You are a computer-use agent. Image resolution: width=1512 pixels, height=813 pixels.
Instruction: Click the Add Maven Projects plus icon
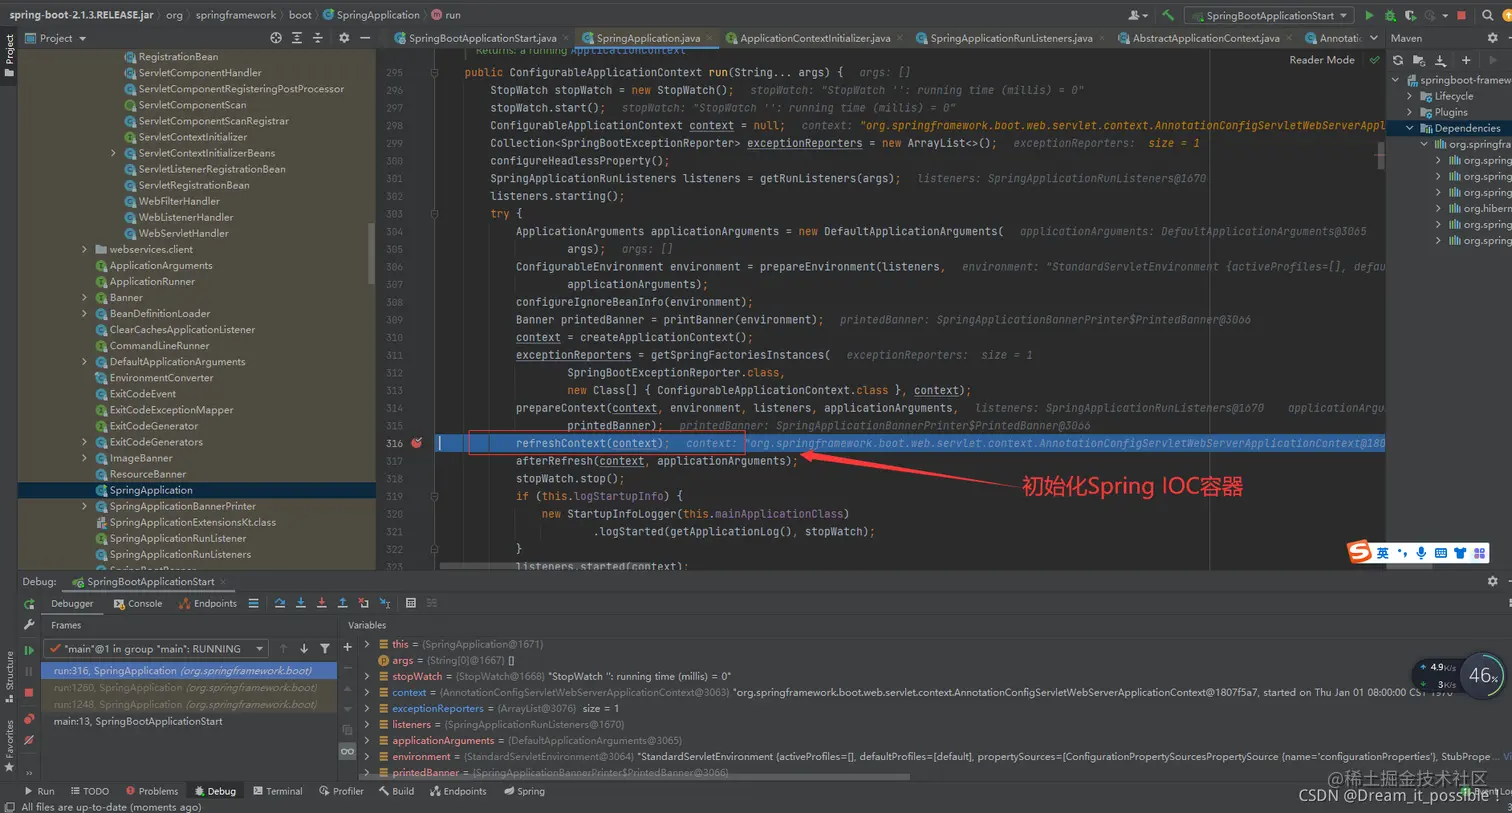click(1466, 60)
